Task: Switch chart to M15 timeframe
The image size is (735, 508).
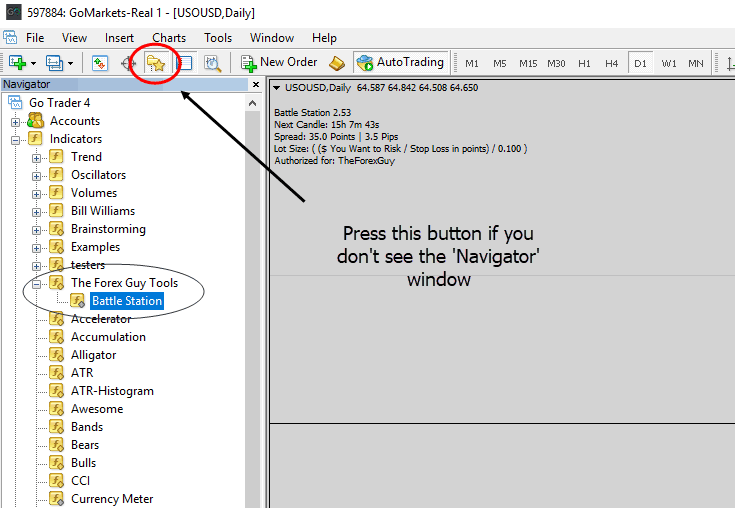Action: (528, 63)
